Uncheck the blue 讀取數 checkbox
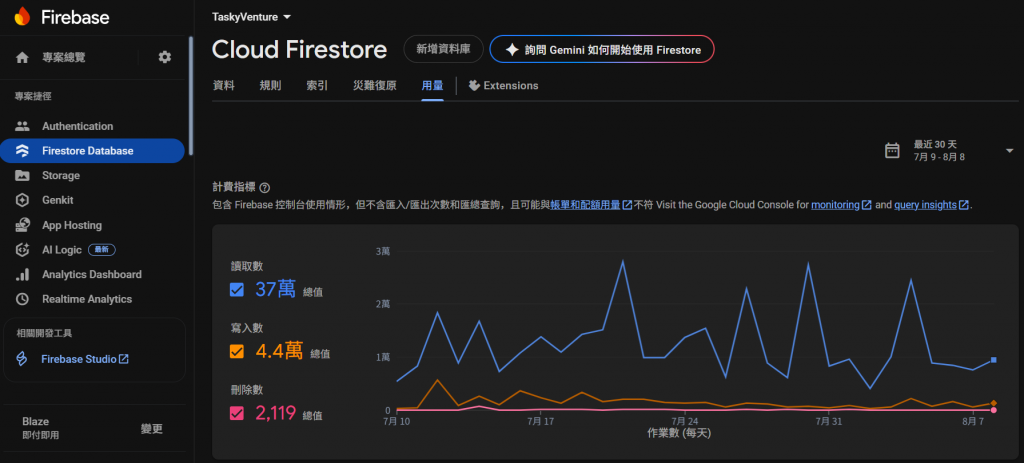The height and width of the screenshot is (463, 1024). click(236, 289)
